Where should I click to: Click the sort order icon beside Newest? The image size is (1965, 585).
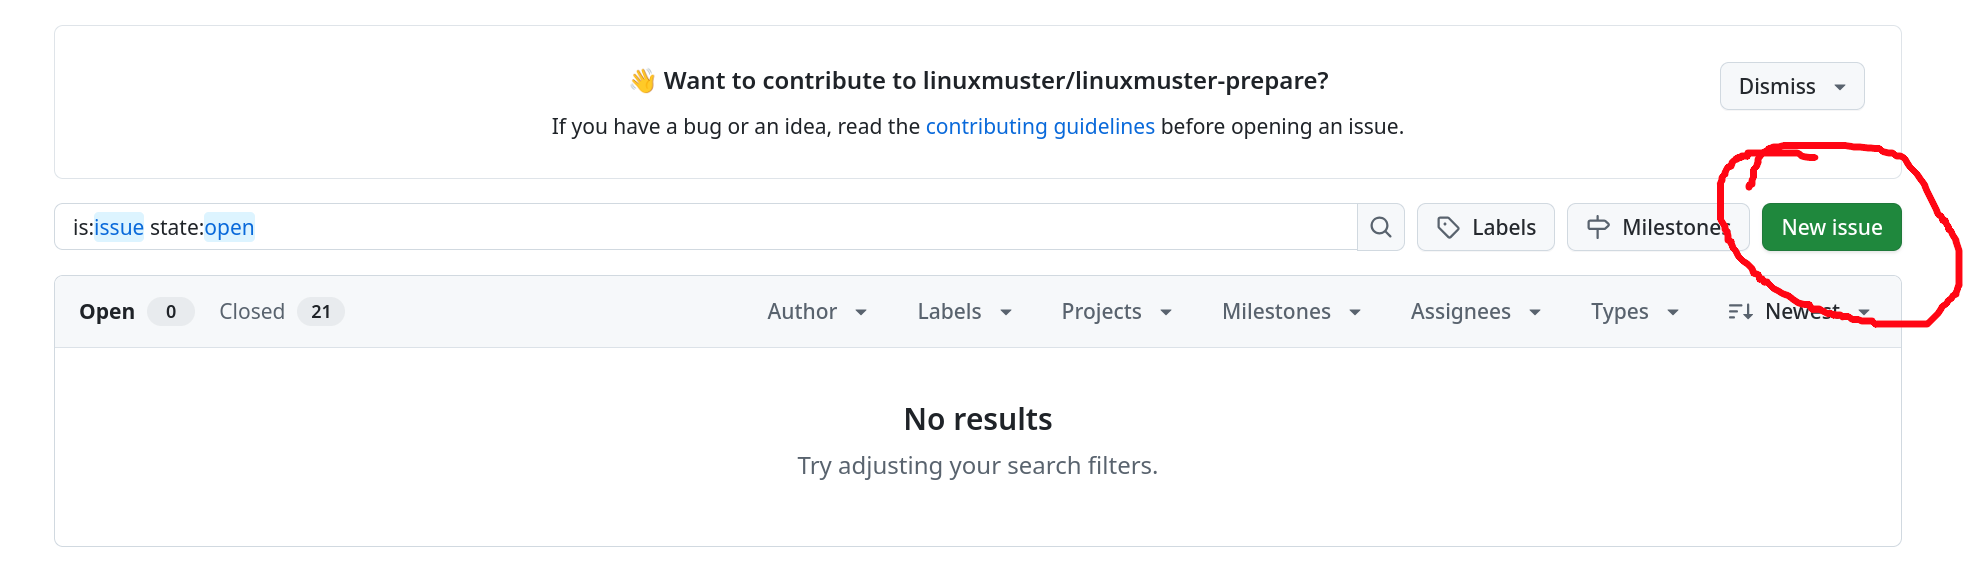[x=1740, y=312]
